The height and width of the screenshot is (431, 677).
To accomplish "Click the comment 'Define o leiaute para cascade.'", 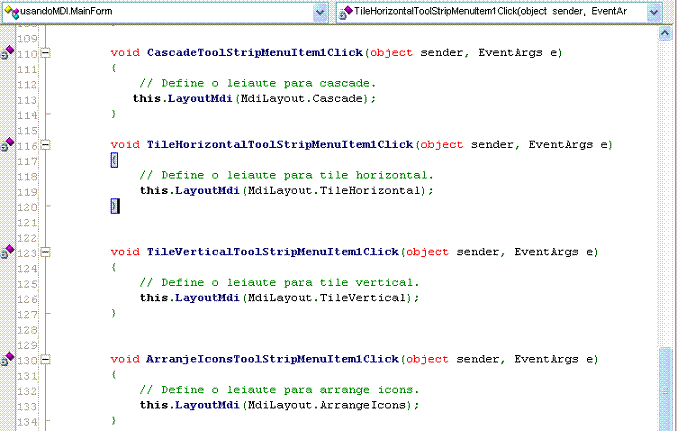I will point(258,83).
